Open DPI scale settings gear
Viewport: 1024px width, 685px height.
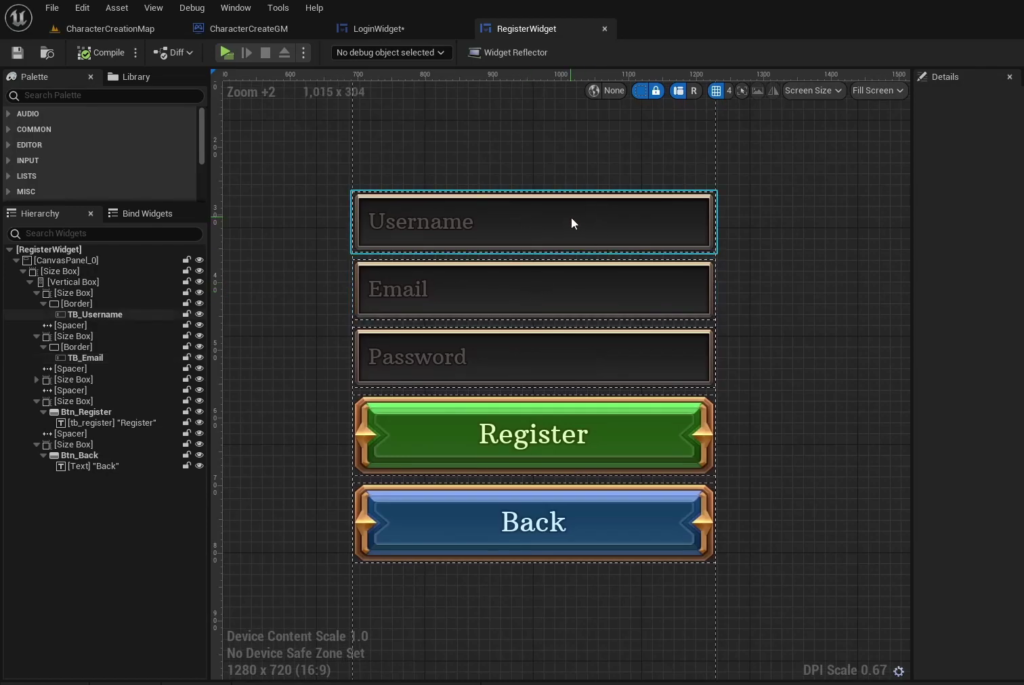tap(899, 671)
